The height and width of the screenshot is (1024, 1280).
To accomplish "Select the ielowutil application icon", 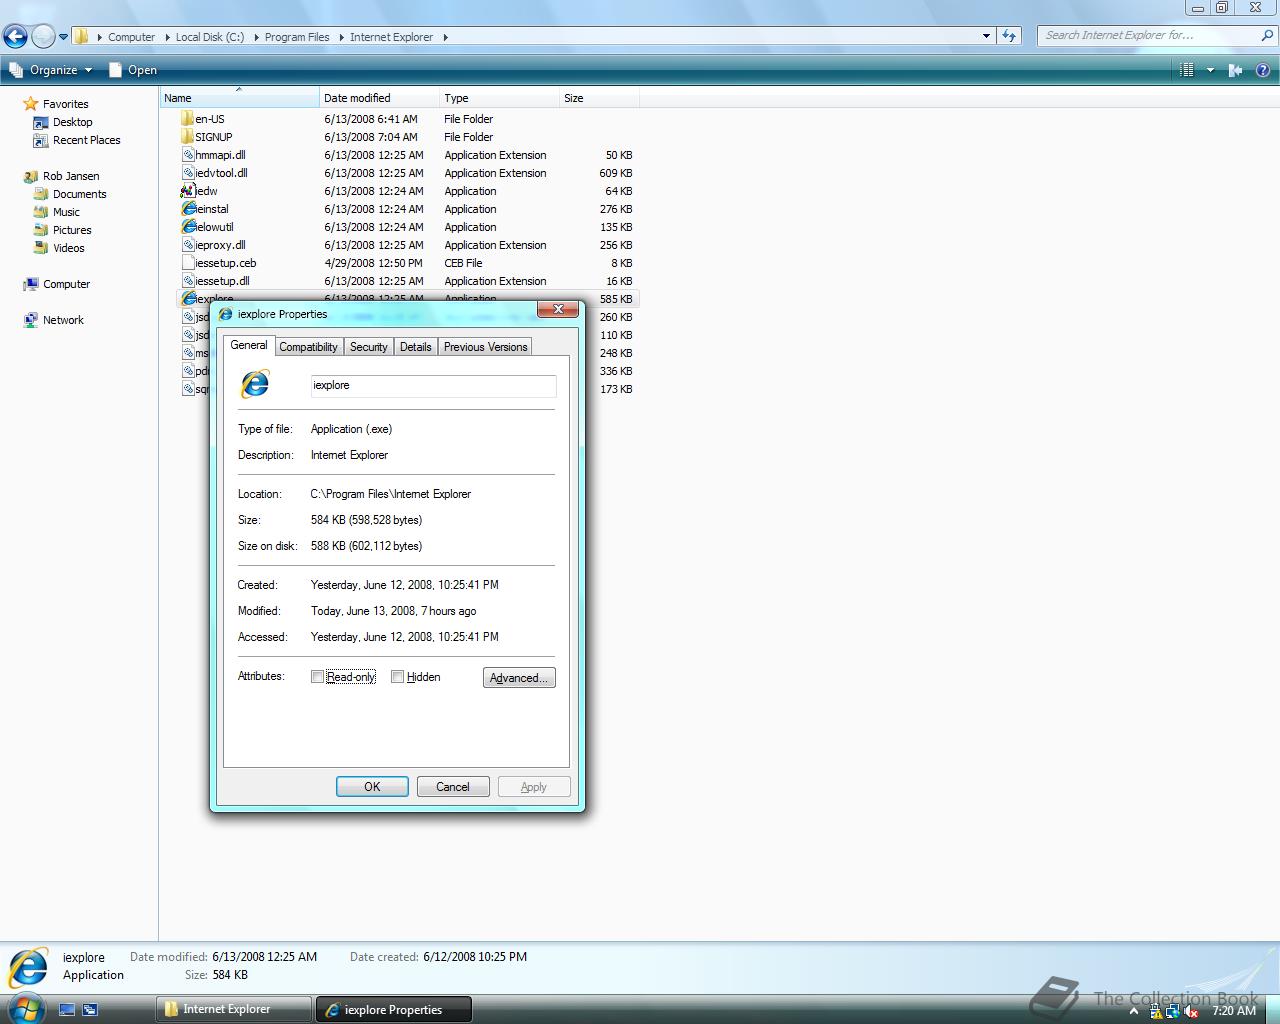I will pyautogui.click(x=188, y=227).
